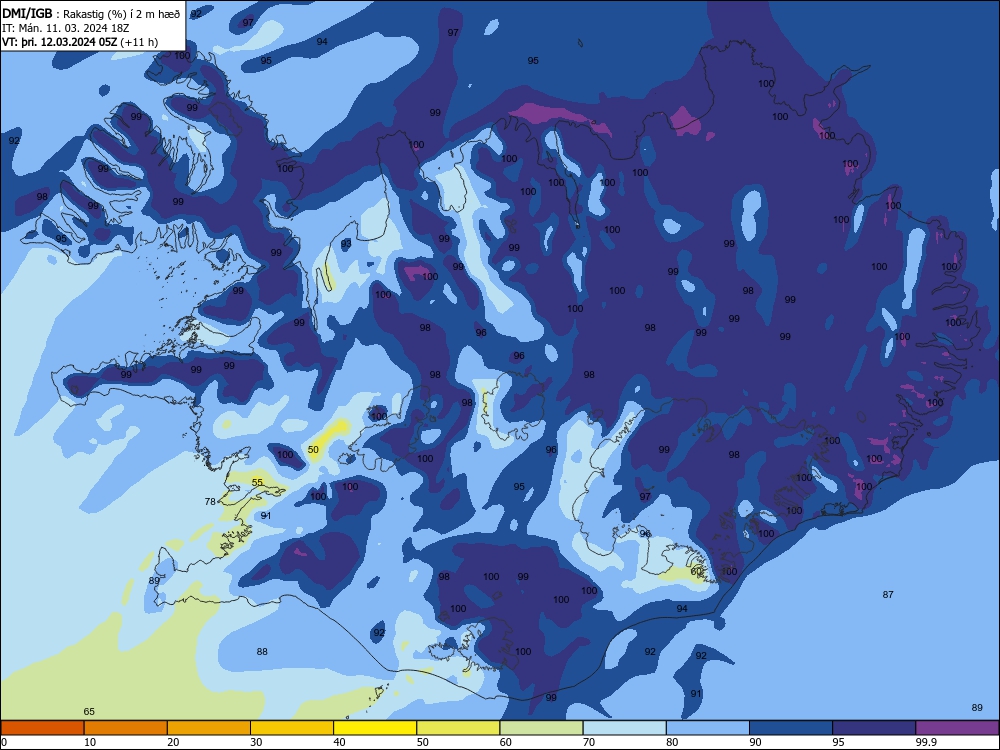Click the map humidity value '78'
This screenshot has height=750, width=1000.
pos(210,502)
